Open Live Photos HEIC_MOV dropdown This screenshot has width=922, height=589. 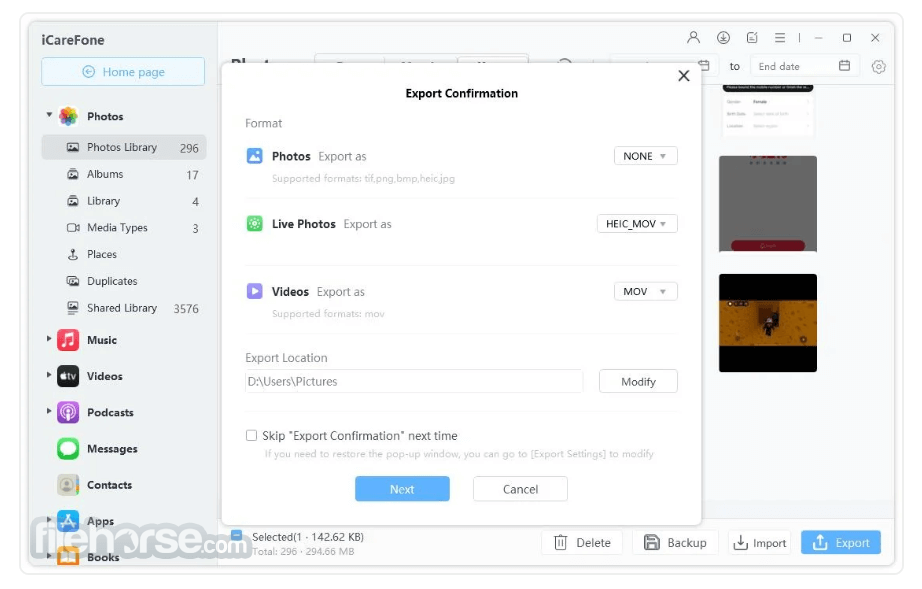(637, 223)
